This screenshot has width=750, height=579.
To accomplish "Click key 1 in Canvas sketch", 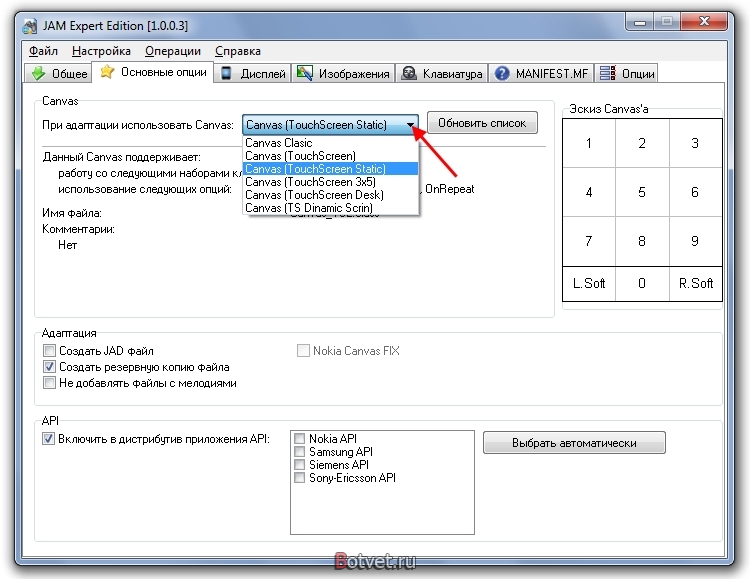I will click(x=589, y=143).
